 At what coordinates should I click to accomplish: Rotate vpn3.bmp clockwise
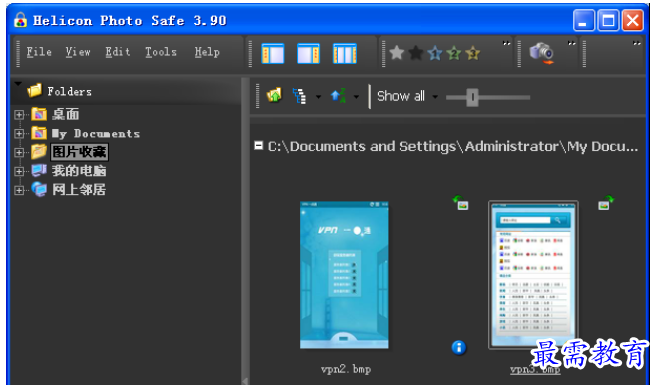coord(606,203)
